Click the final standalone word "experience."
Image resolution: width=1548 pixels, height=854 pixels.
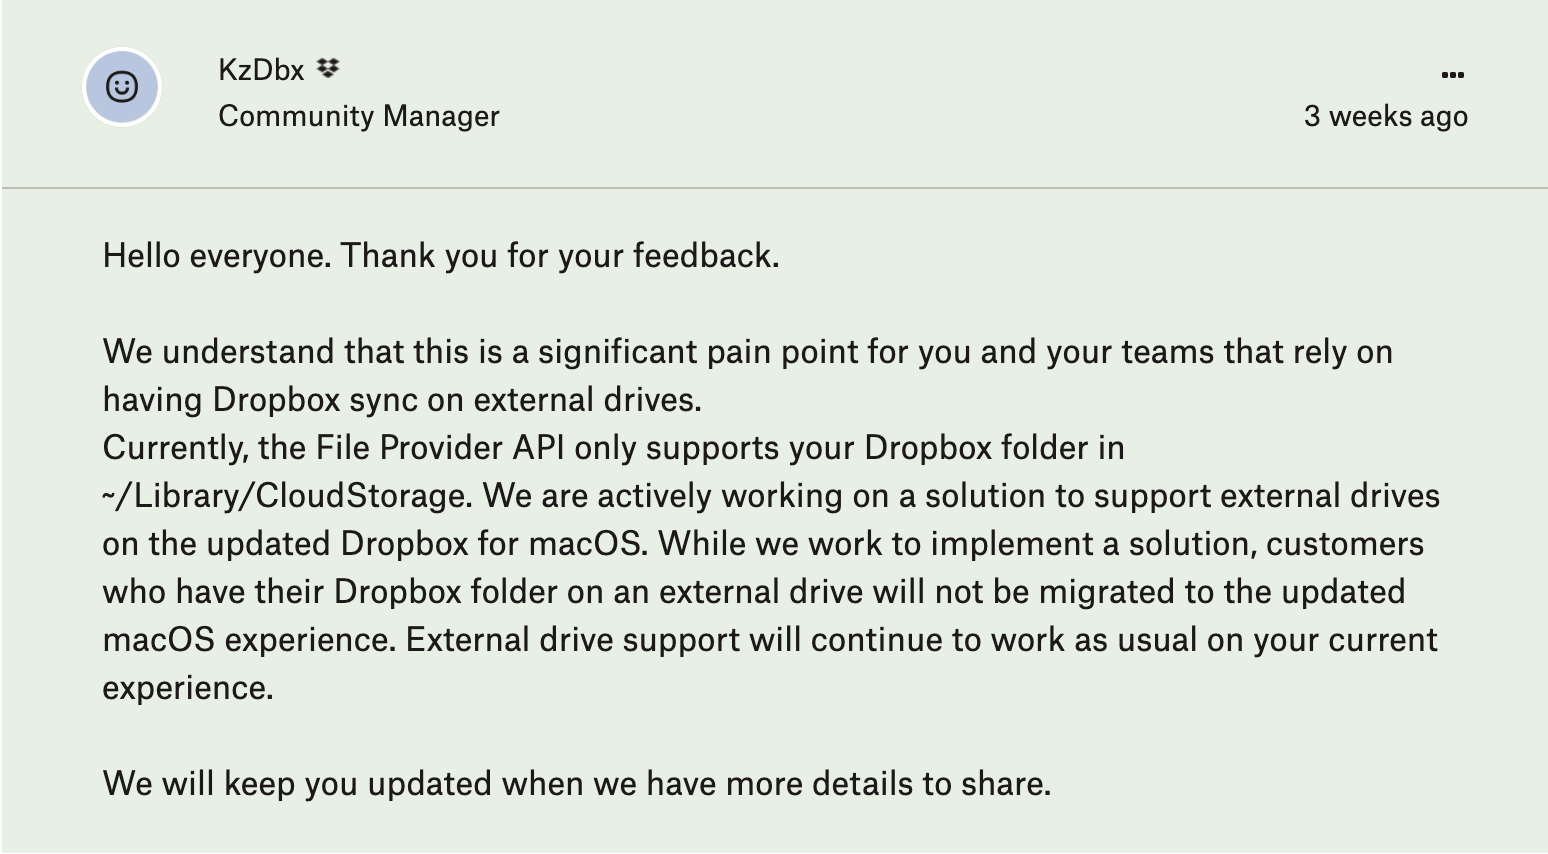[187, 688]
